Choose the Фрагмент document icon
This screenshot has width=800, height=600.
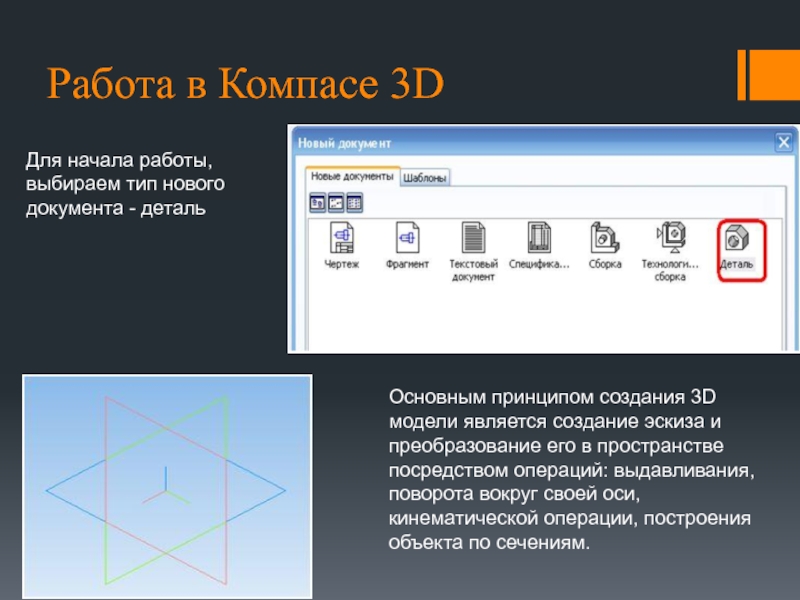click(407, 237)
